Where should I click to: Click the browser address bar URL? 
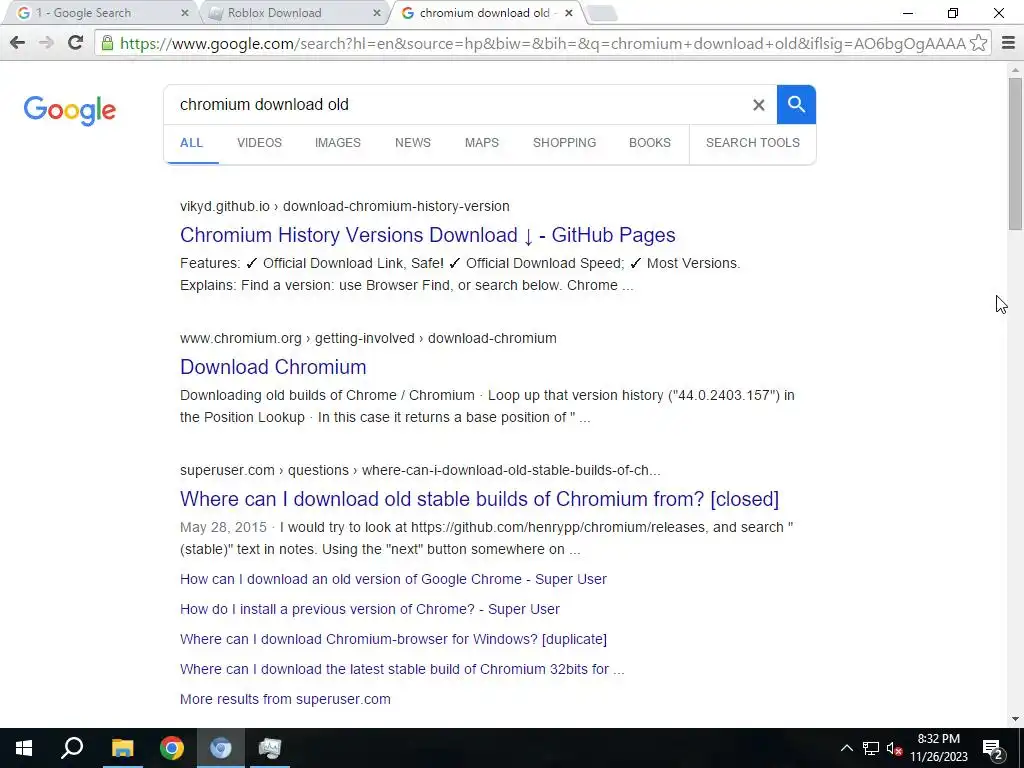click(x=542, y=43)
